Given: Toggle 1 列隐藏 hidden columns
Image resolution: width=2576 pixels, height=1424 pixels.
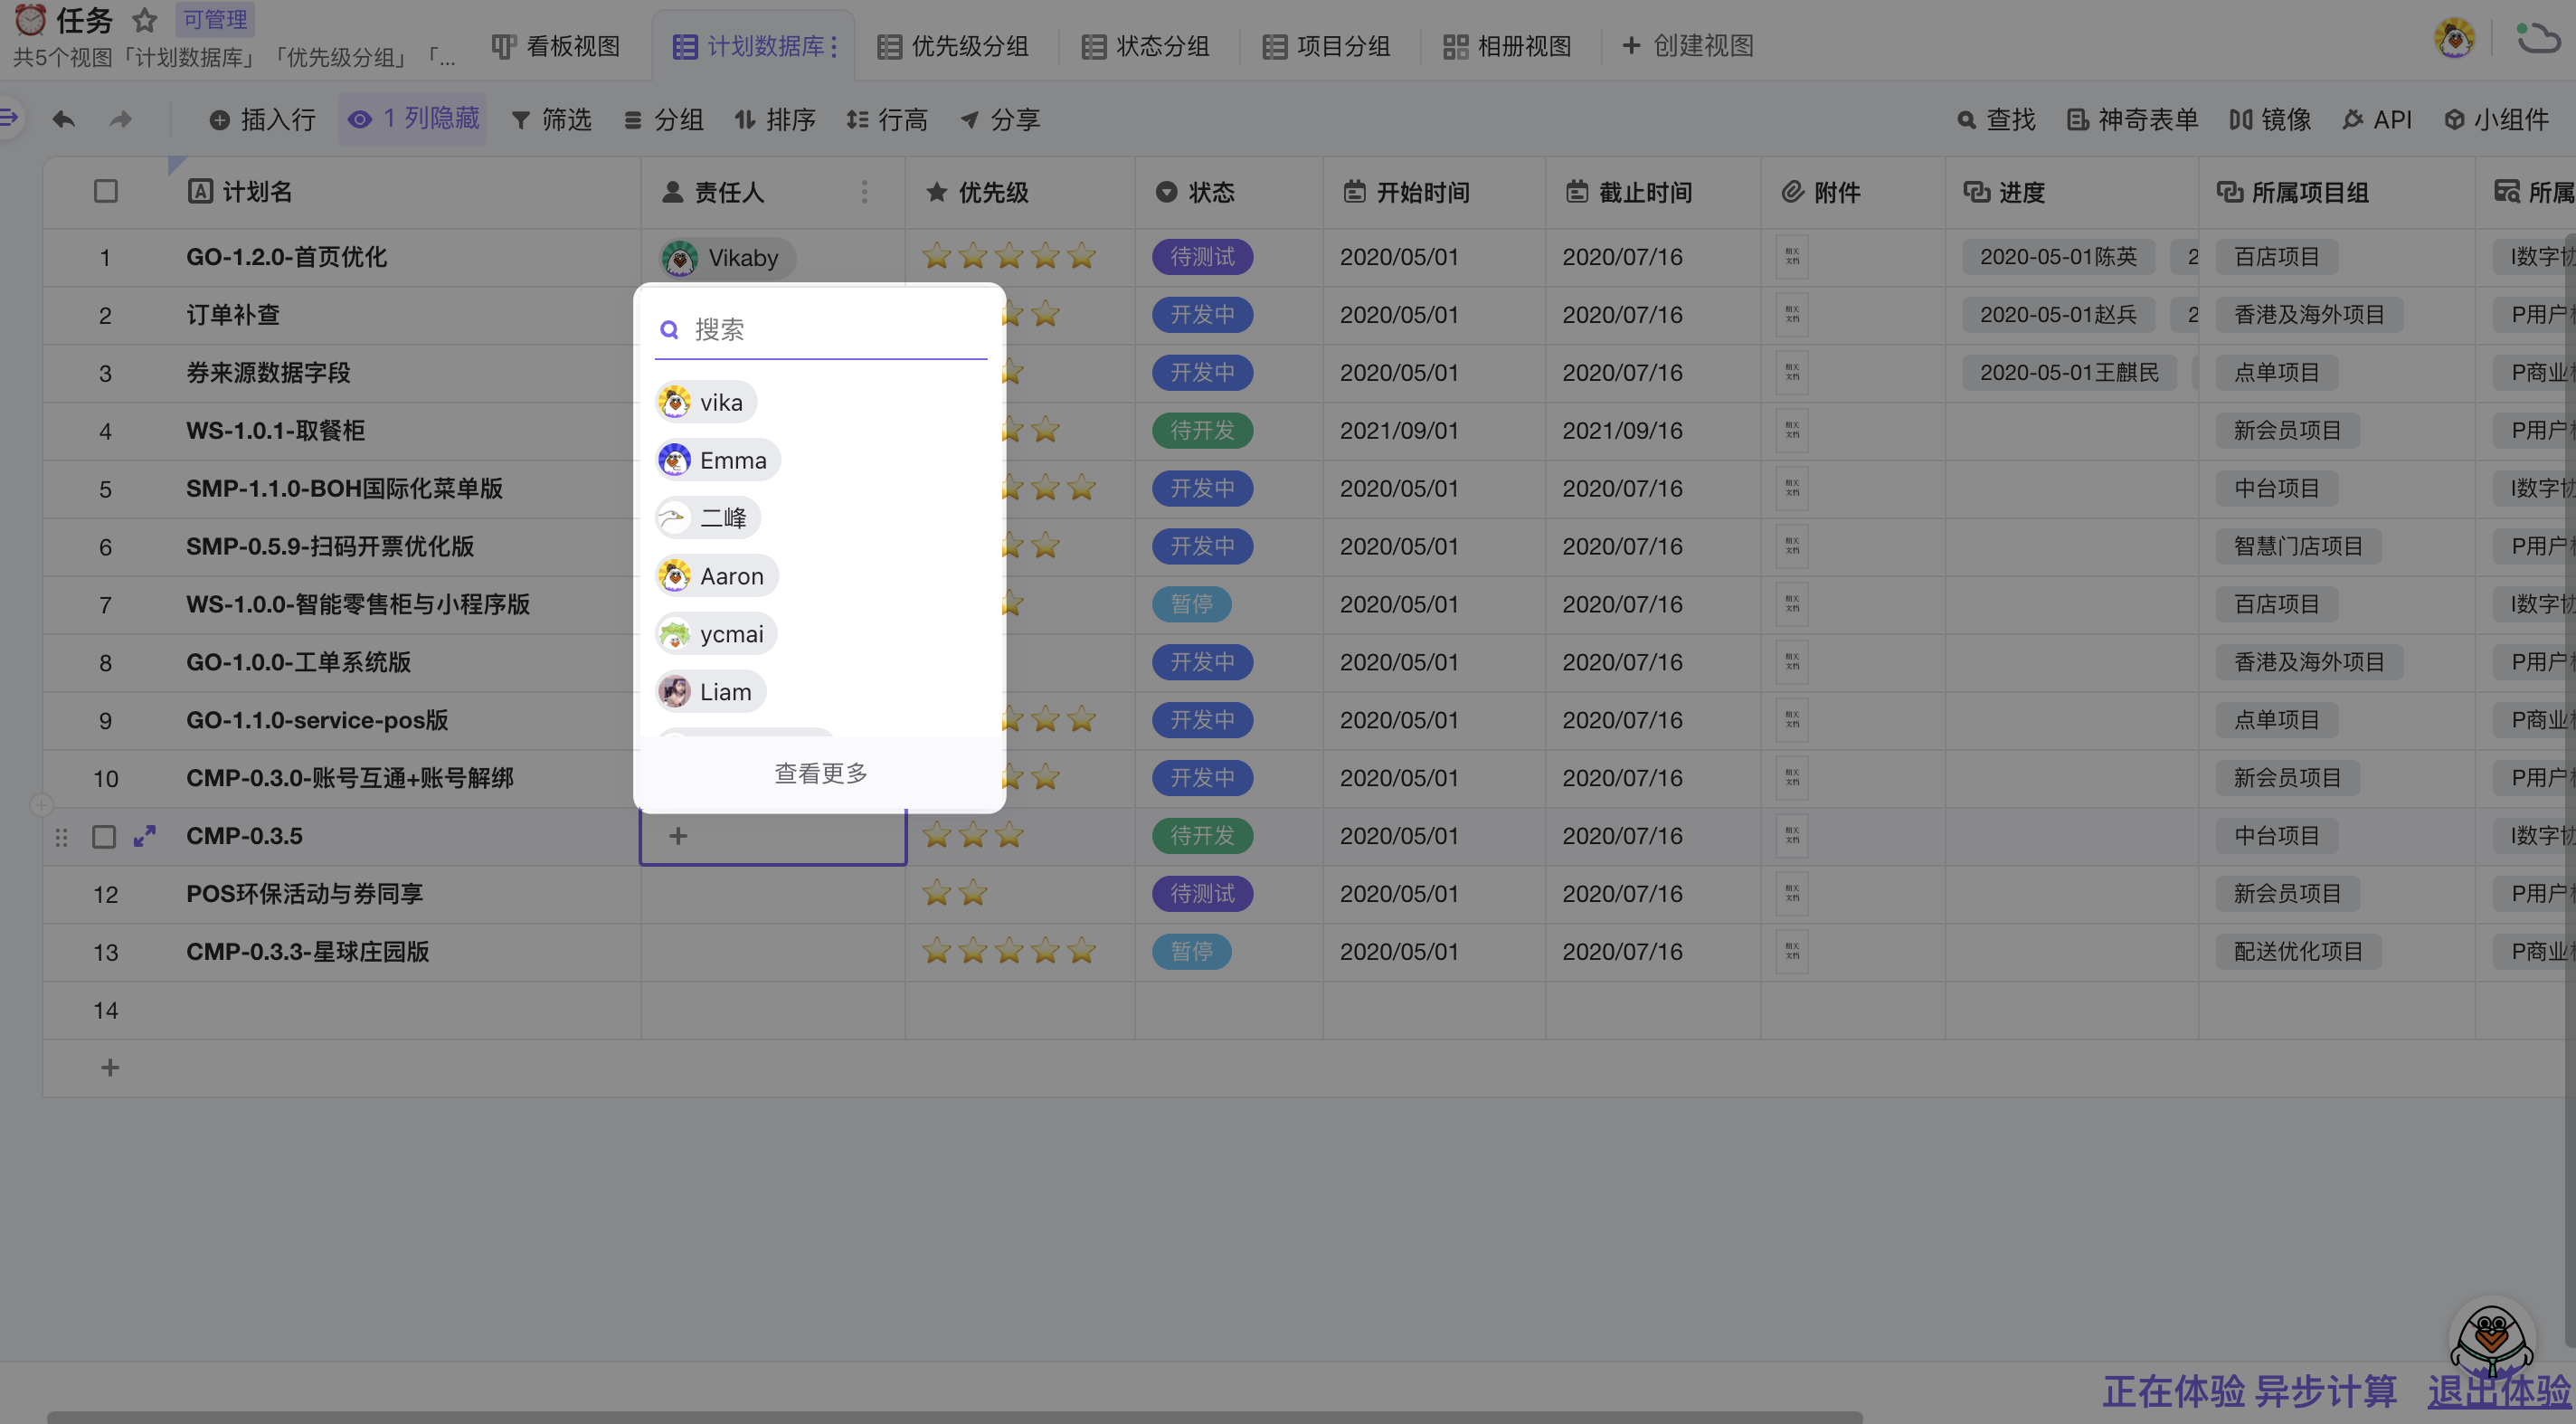Looking at the screenshot, I should click(413, 119).
